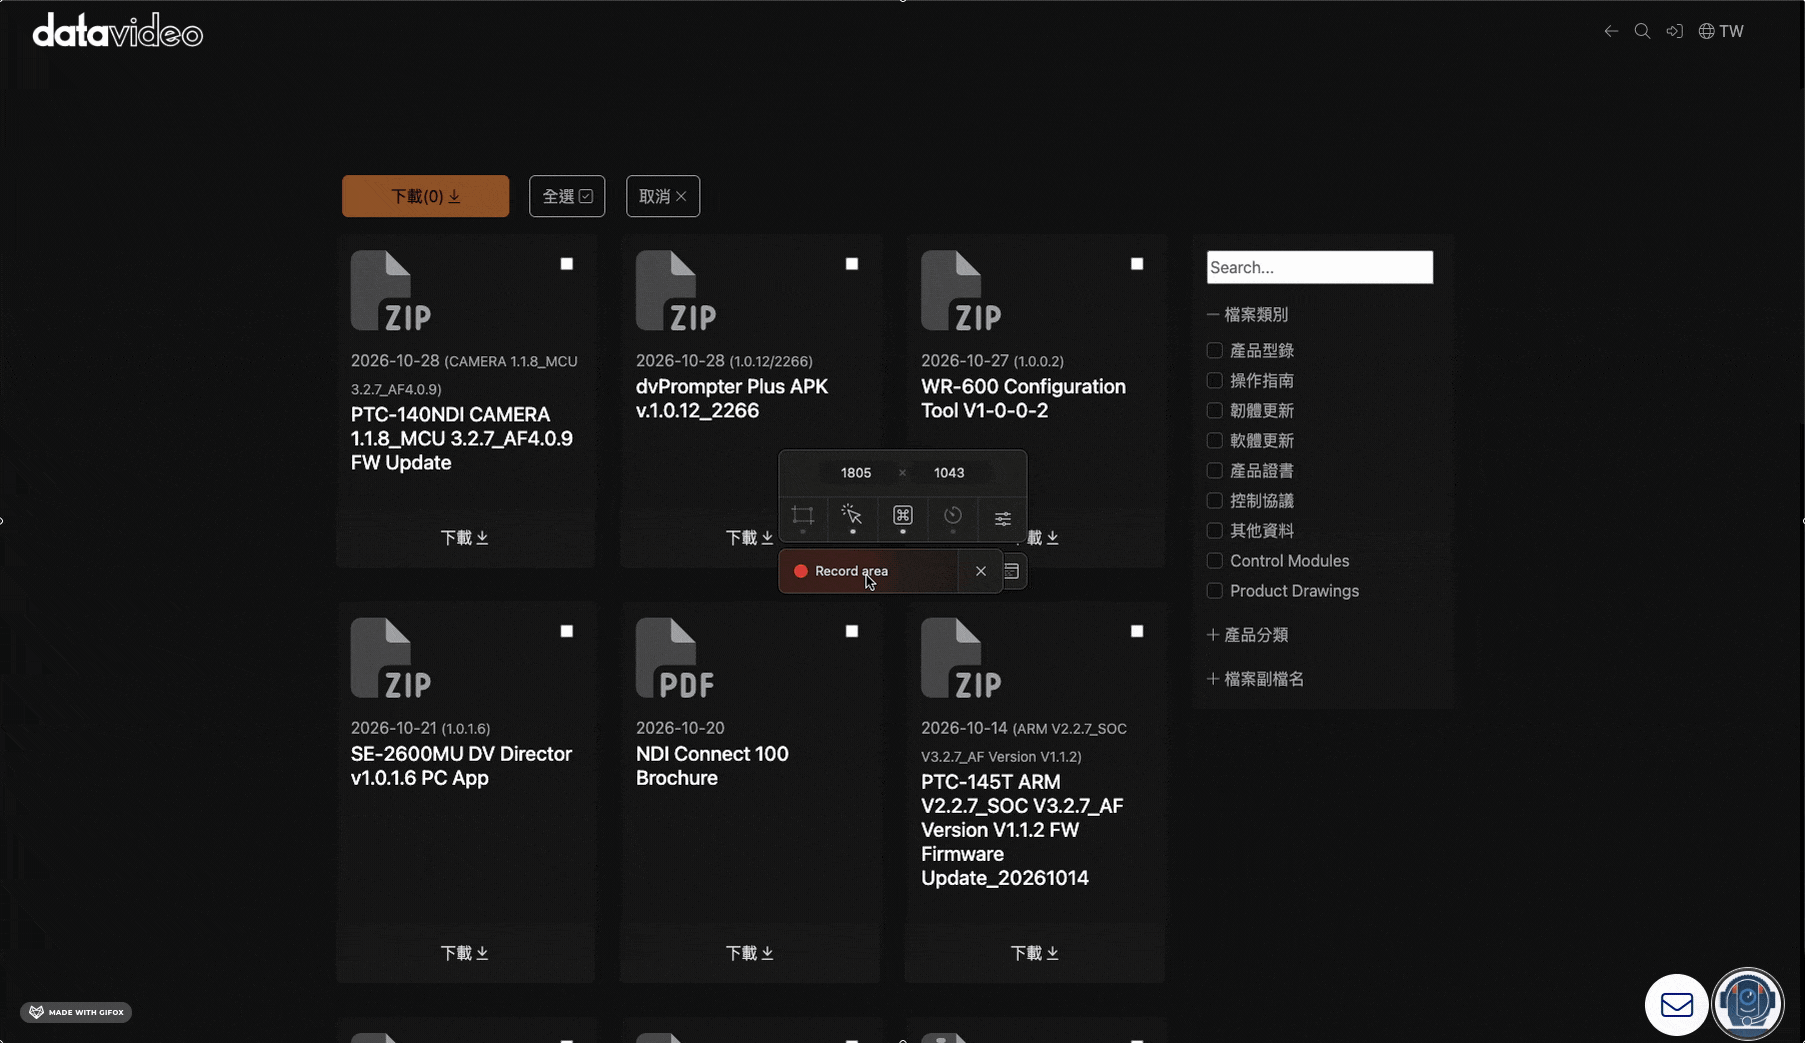The image size is (1805, 1043).
Task: Check the Control Modules filter
Action: pos(1215,561)
